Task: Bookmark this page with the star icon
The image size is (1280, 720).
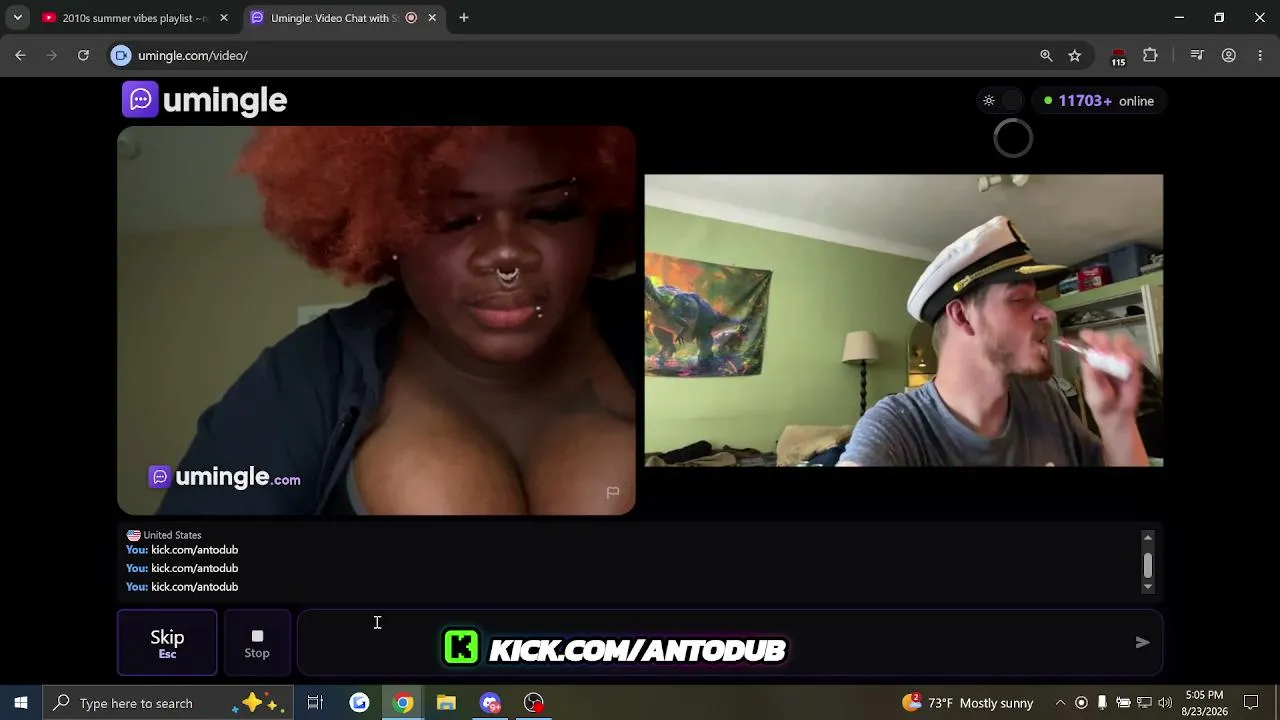Action: (x=1075, y=56)
